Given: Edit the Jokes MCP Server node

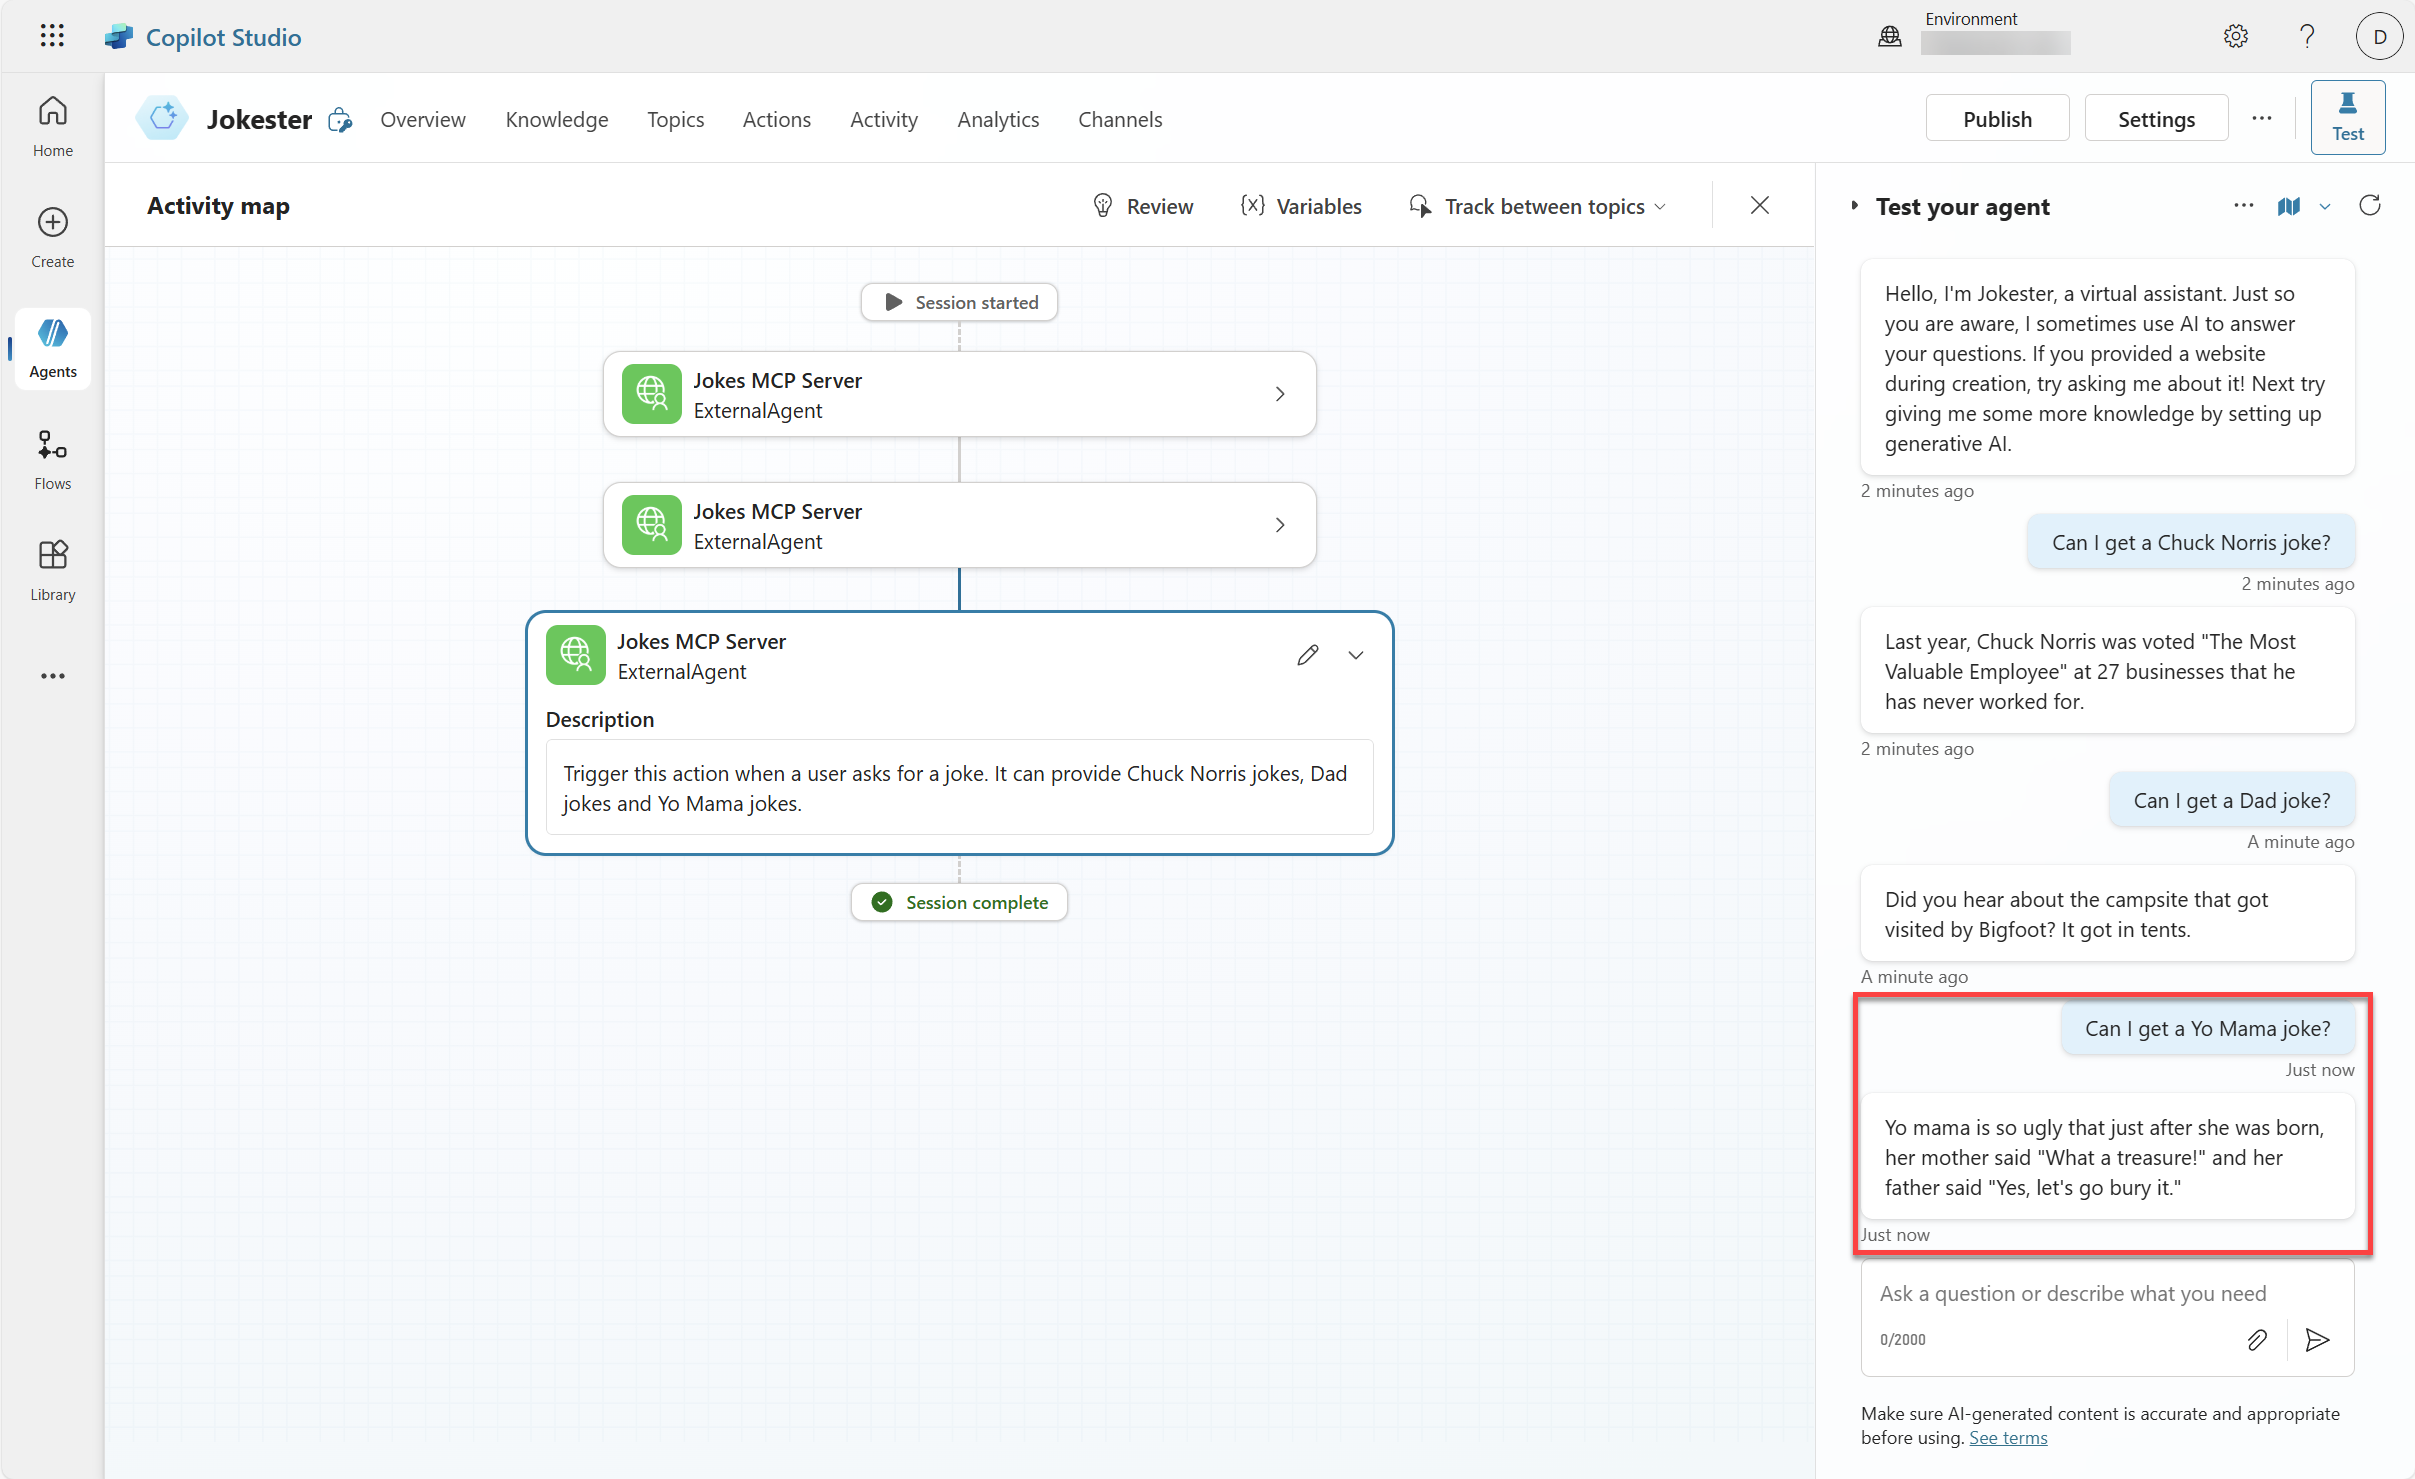Looking at the screenshot, I should coord(1307,655).
